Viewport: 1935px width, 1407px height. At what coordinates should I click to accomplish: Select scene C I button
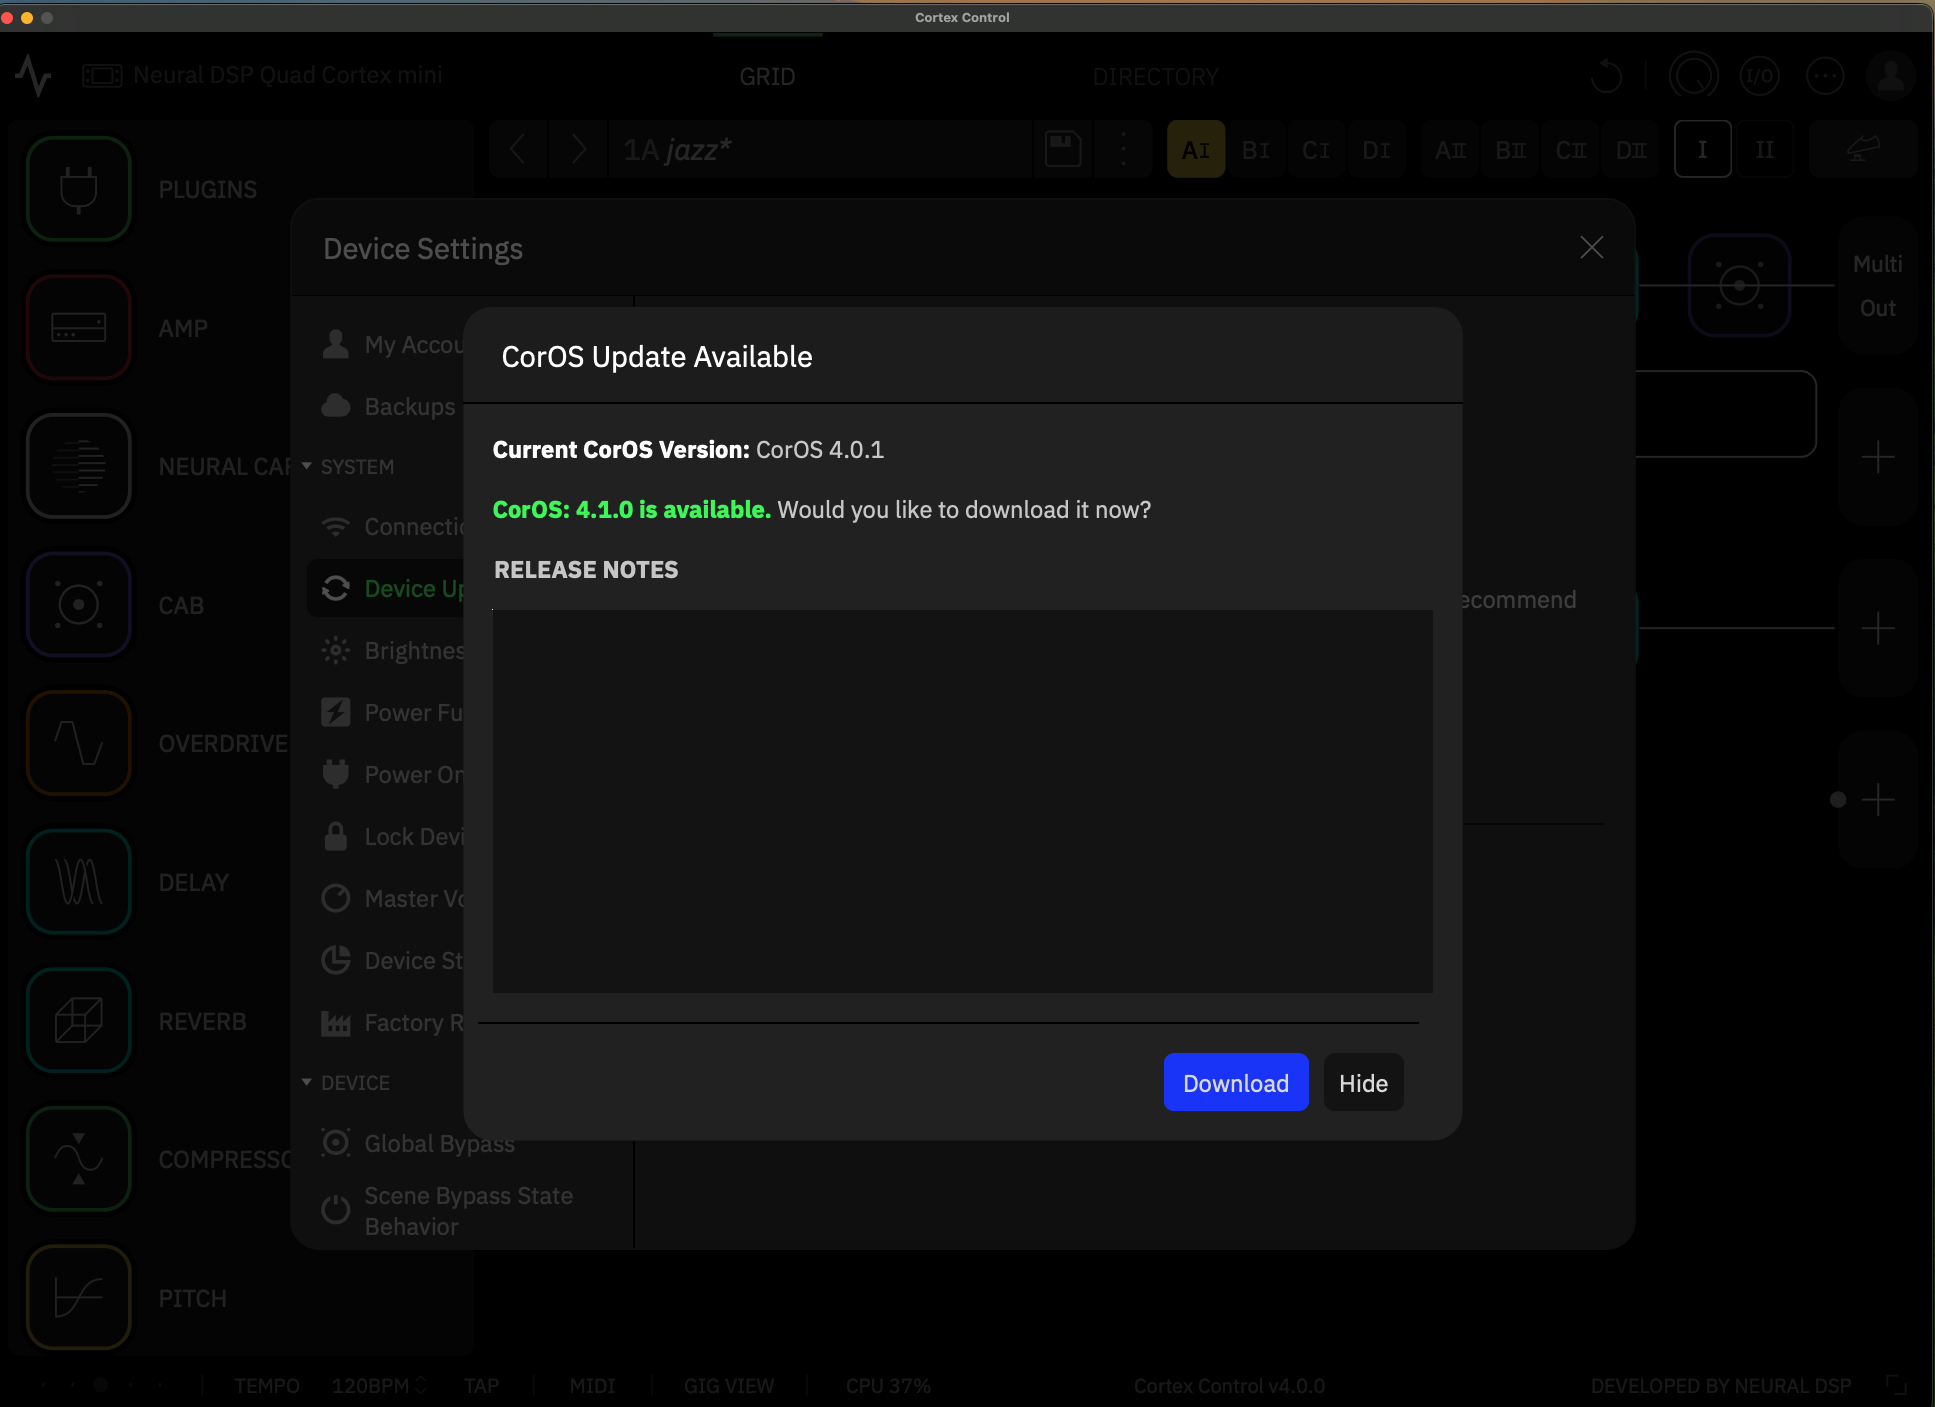(1316, 150)
